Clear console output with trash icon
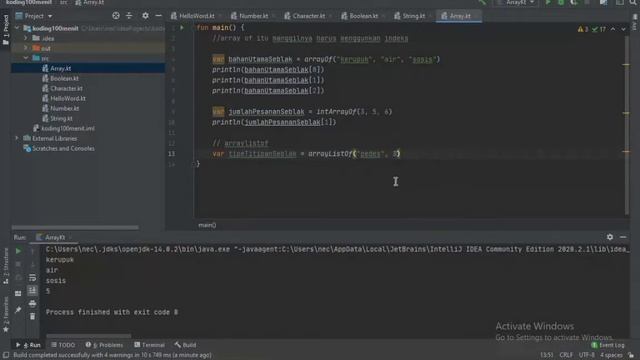Viewport: 640px width, 360px height. pos(32,316)
